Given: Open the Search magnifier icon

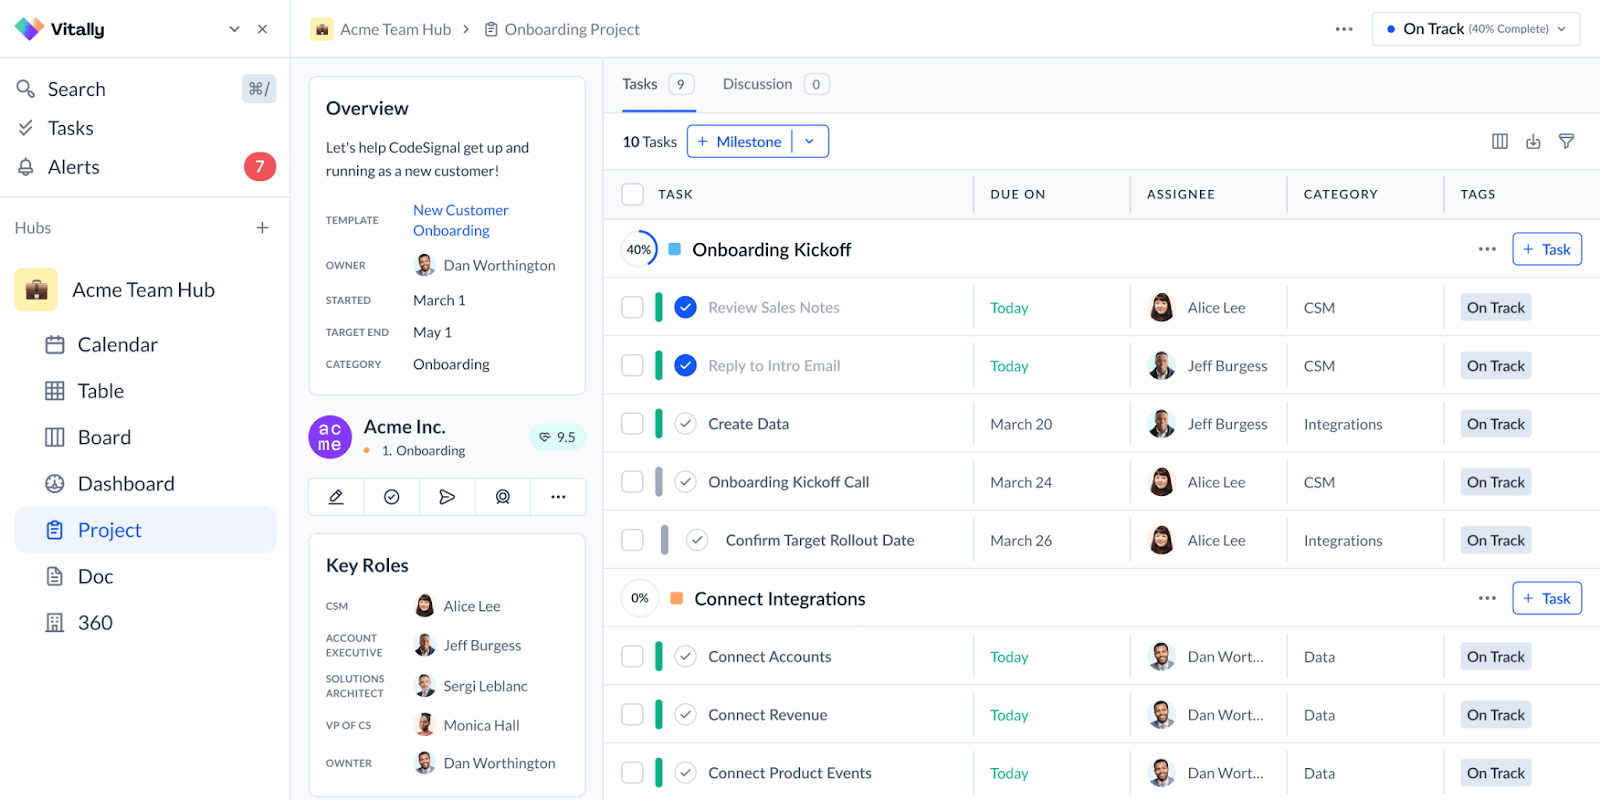Looking at the screenshot, I should 26,89.
